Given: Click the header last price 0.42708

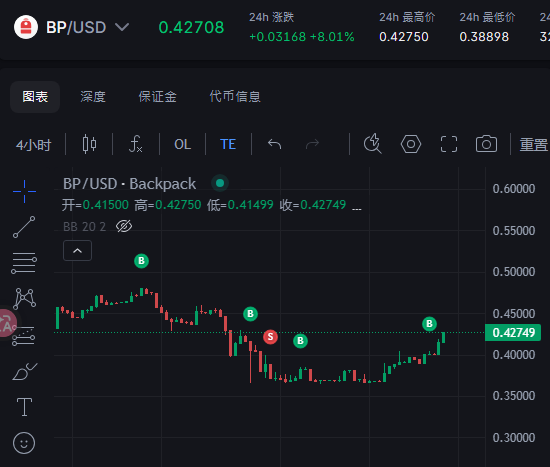Looking at the screenshot, I should (191, 27).
